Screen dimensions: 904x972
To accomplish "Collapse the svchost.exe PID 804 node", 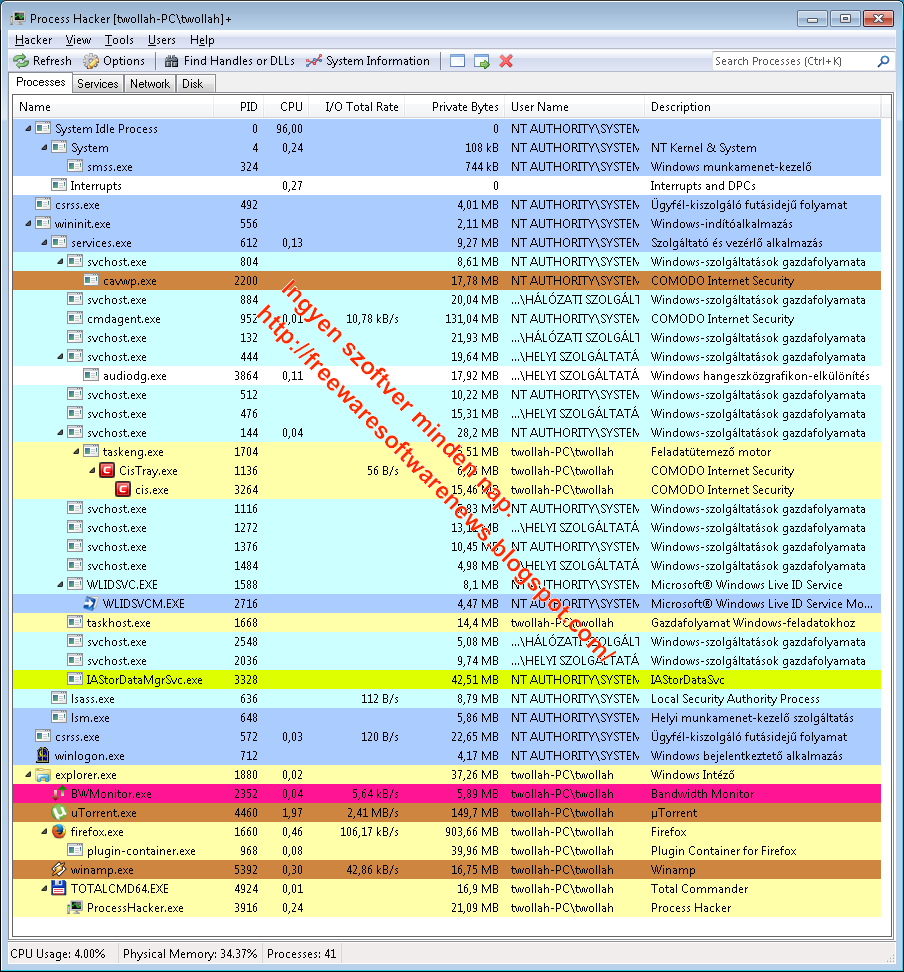I will tap(60, 262).
